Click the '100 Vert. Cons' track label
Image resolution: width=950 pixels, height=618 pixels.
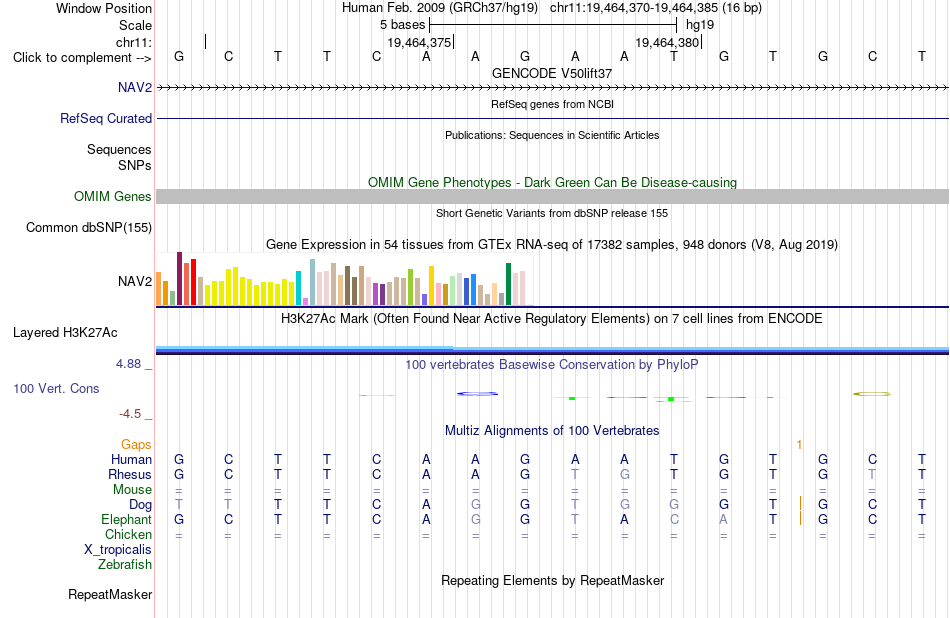pyautogui.click(x=56, y=389)
